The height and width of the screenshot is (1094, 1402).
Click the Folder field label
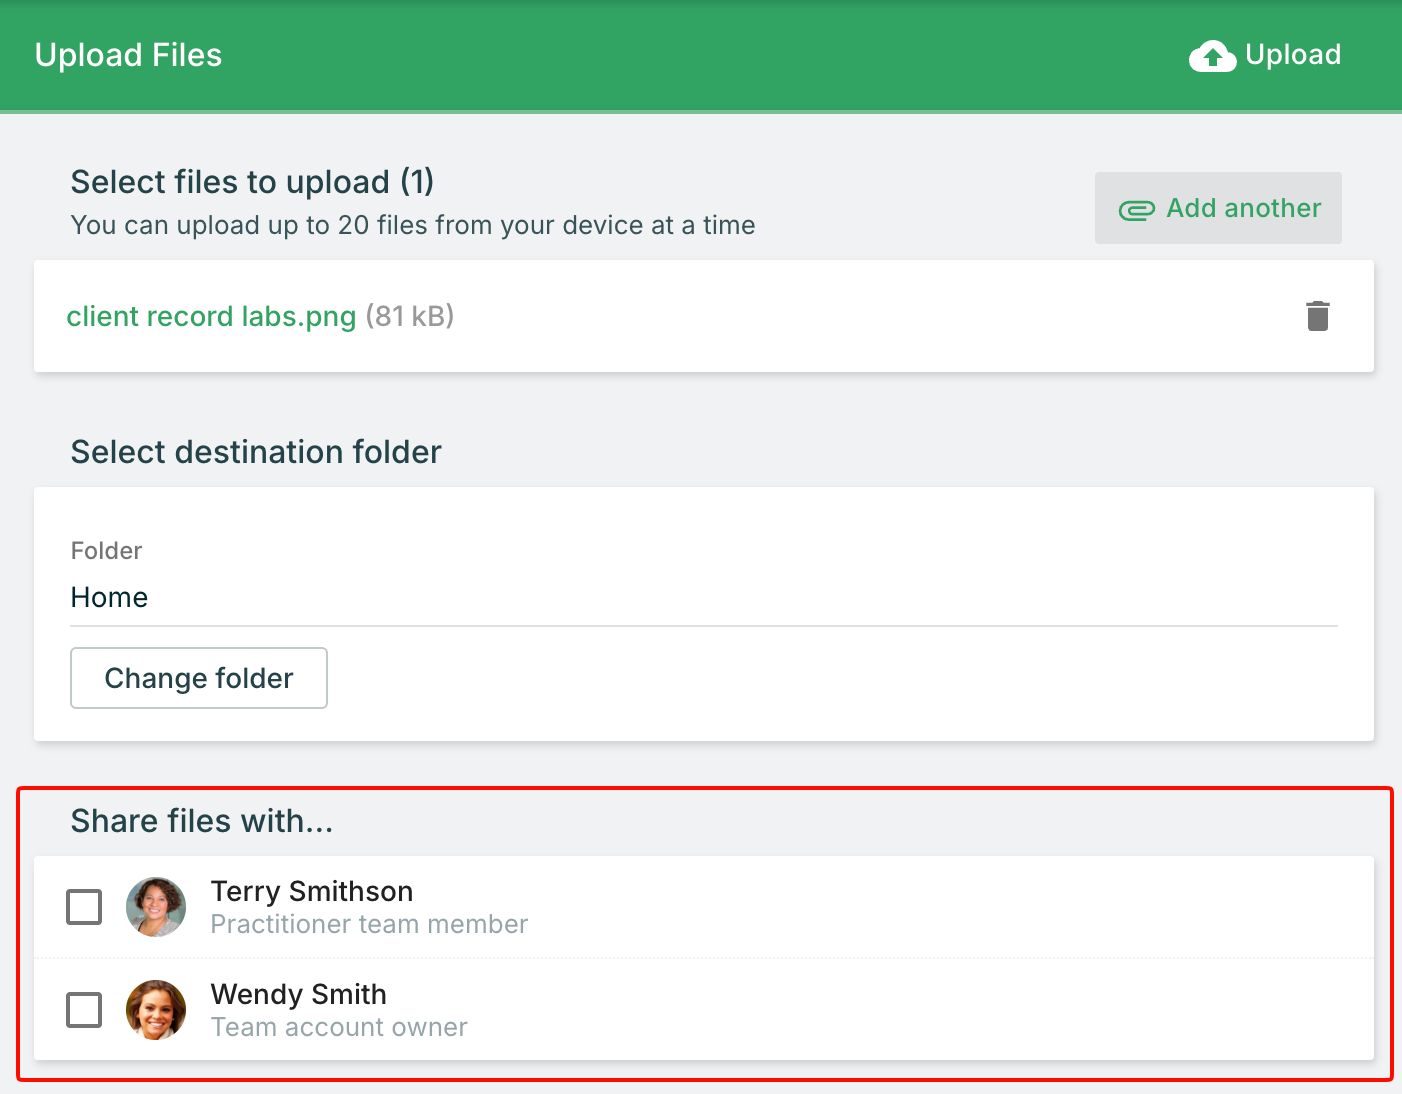[x=106, y=551]
